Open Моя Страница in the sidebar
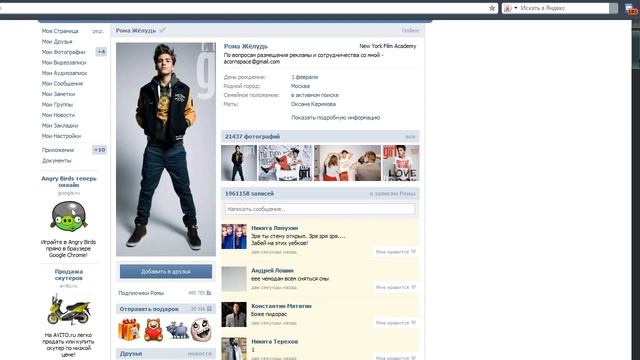 pos(60,31)
